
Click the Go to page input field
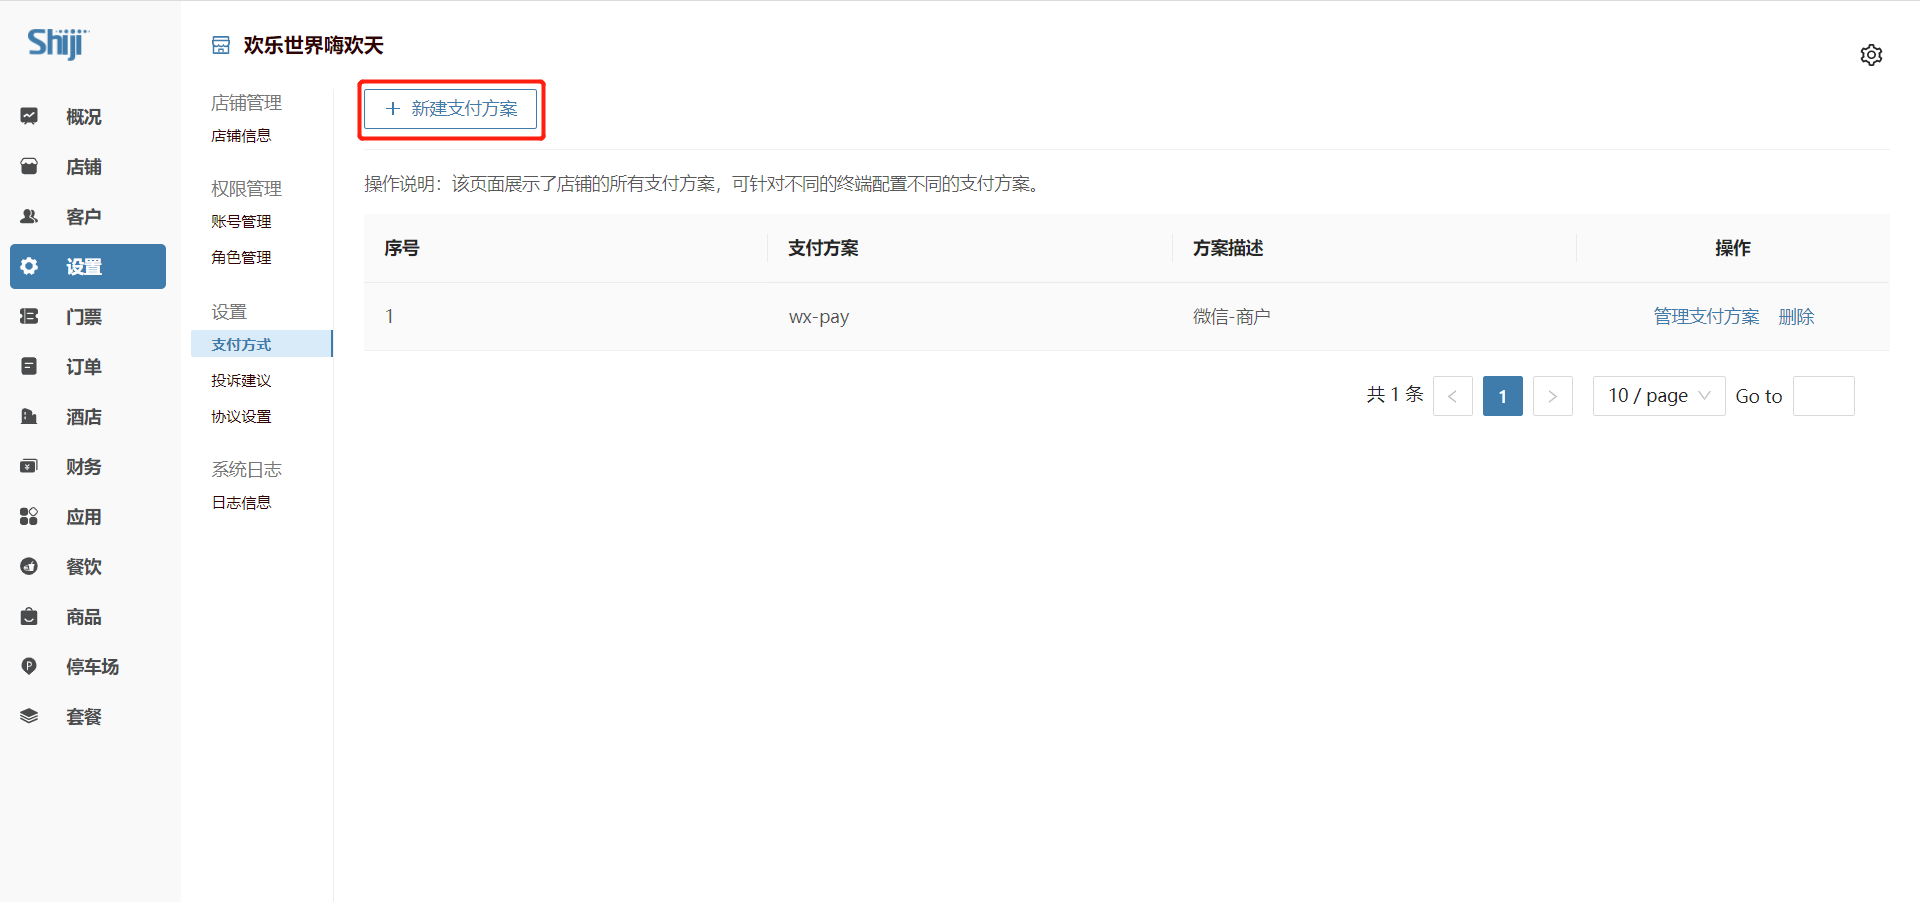coord(1823,396)
